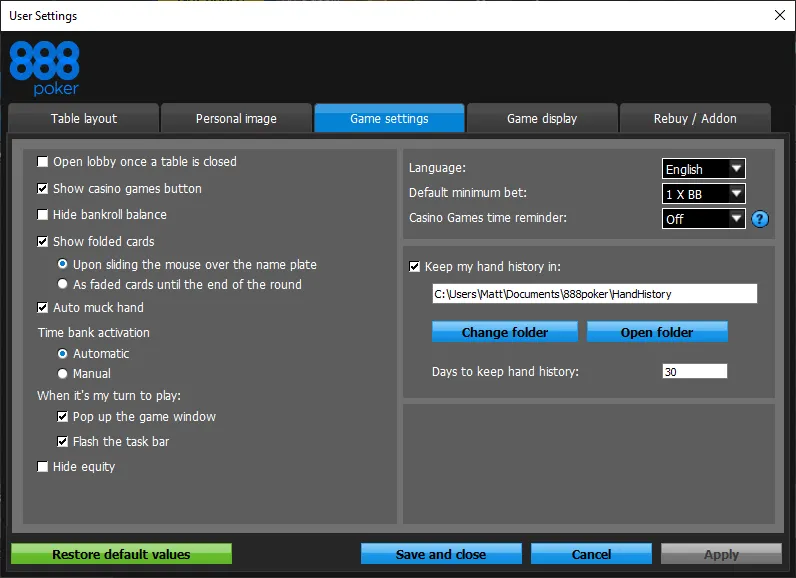Click Restore default values button
The image size is (796, 578).
coord(121,554)
